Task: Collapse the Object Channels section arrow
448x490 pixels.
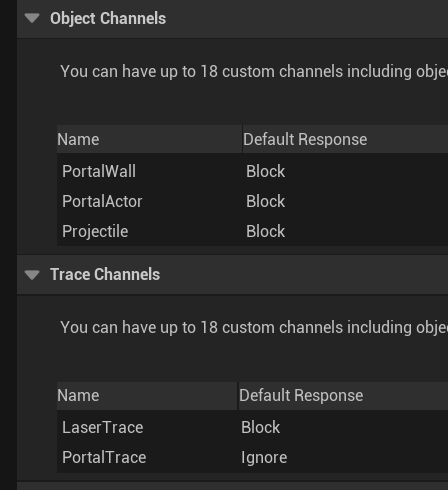Action: [32, 18]
